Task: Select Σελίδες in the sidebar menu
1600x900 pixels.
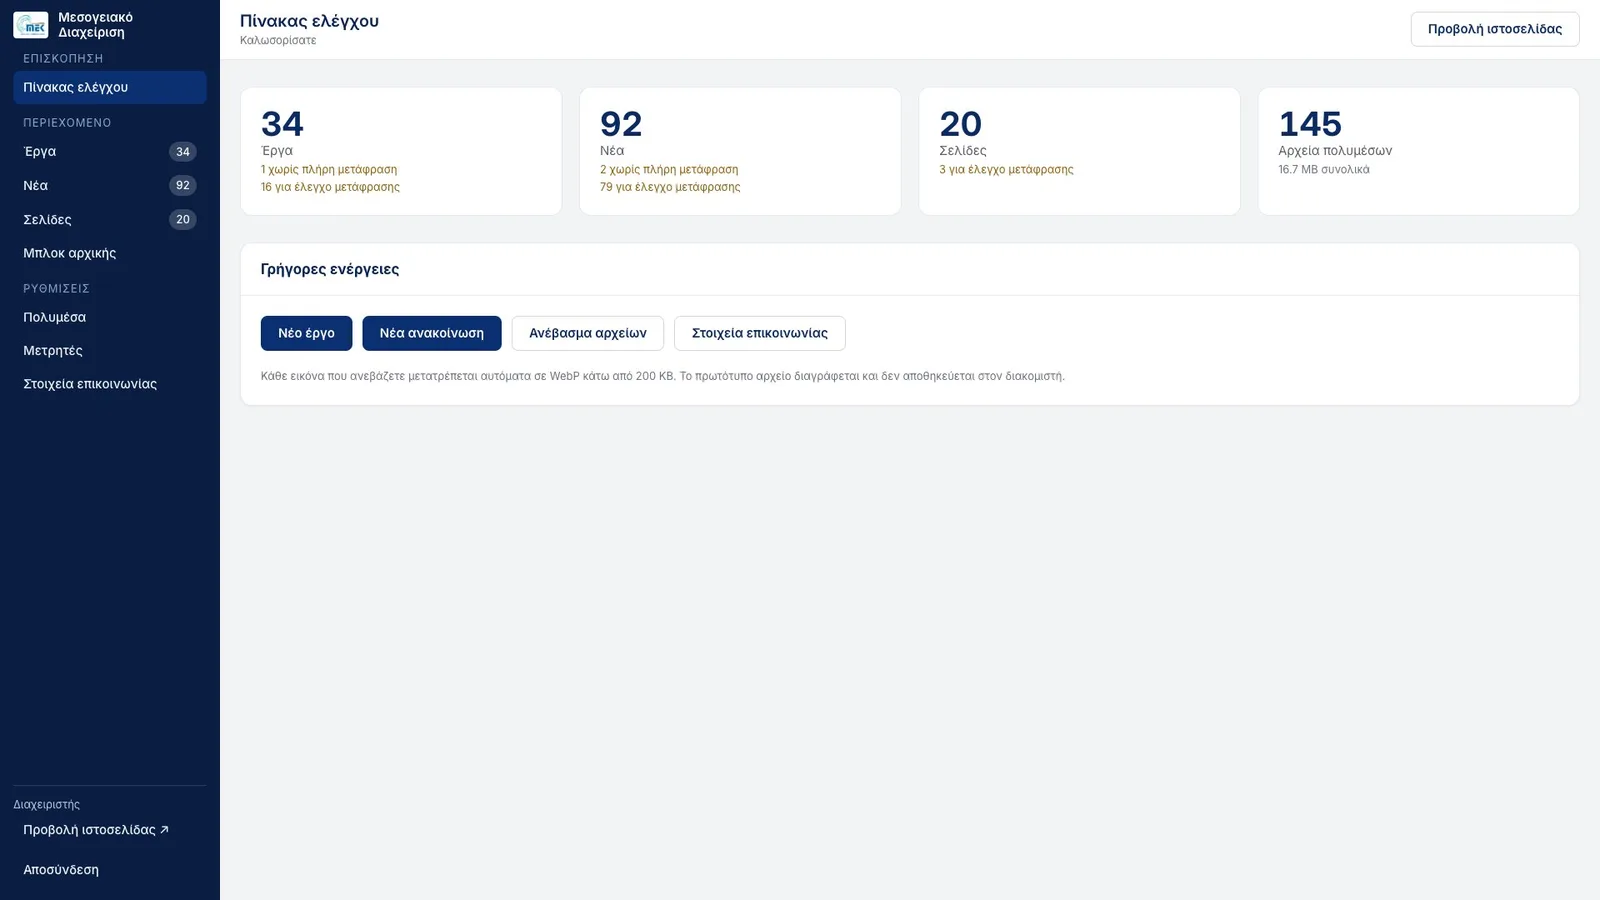Action: coord(110,219)
